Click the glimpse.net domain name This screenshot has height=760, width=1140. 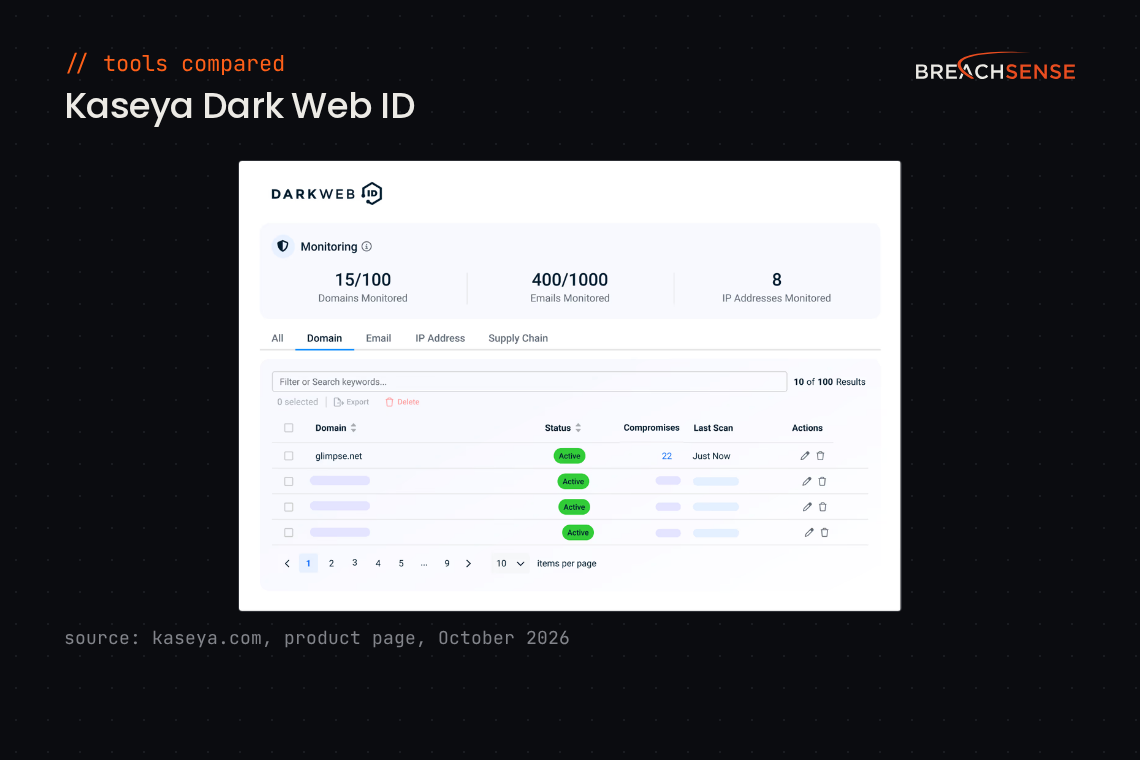339,456
